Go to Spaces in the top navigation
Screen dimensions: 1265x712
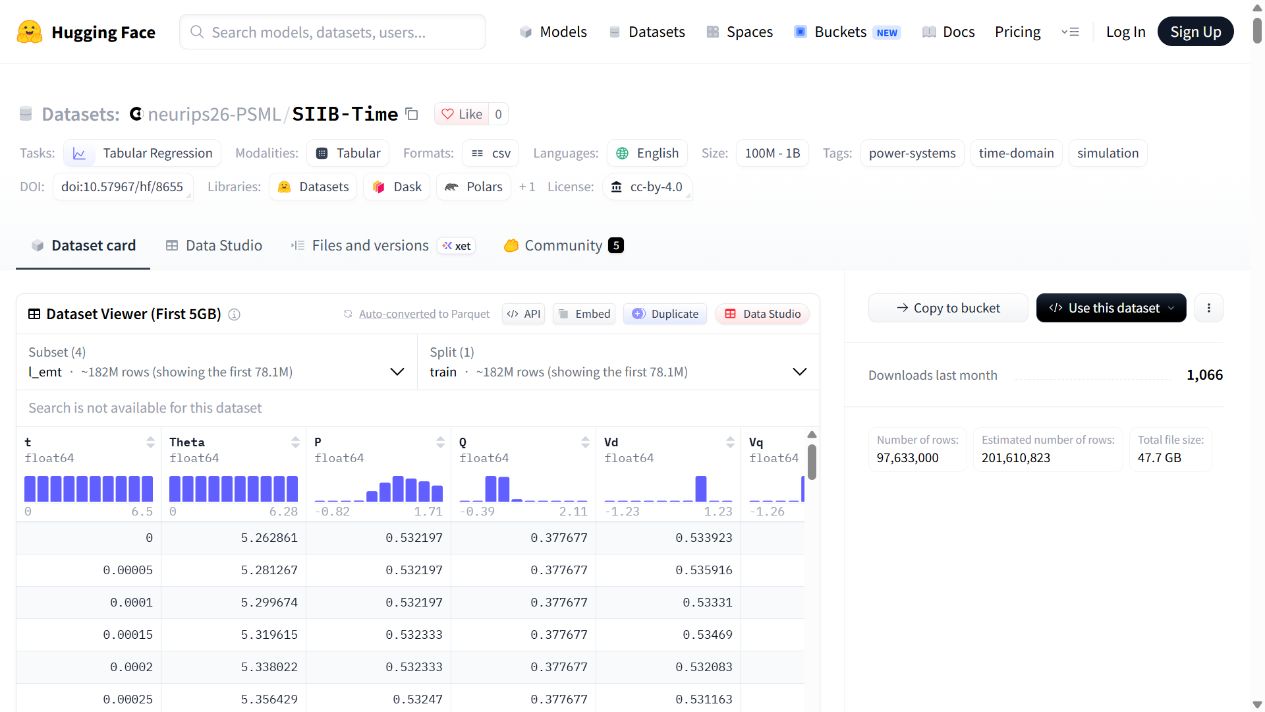click(739, 32)
